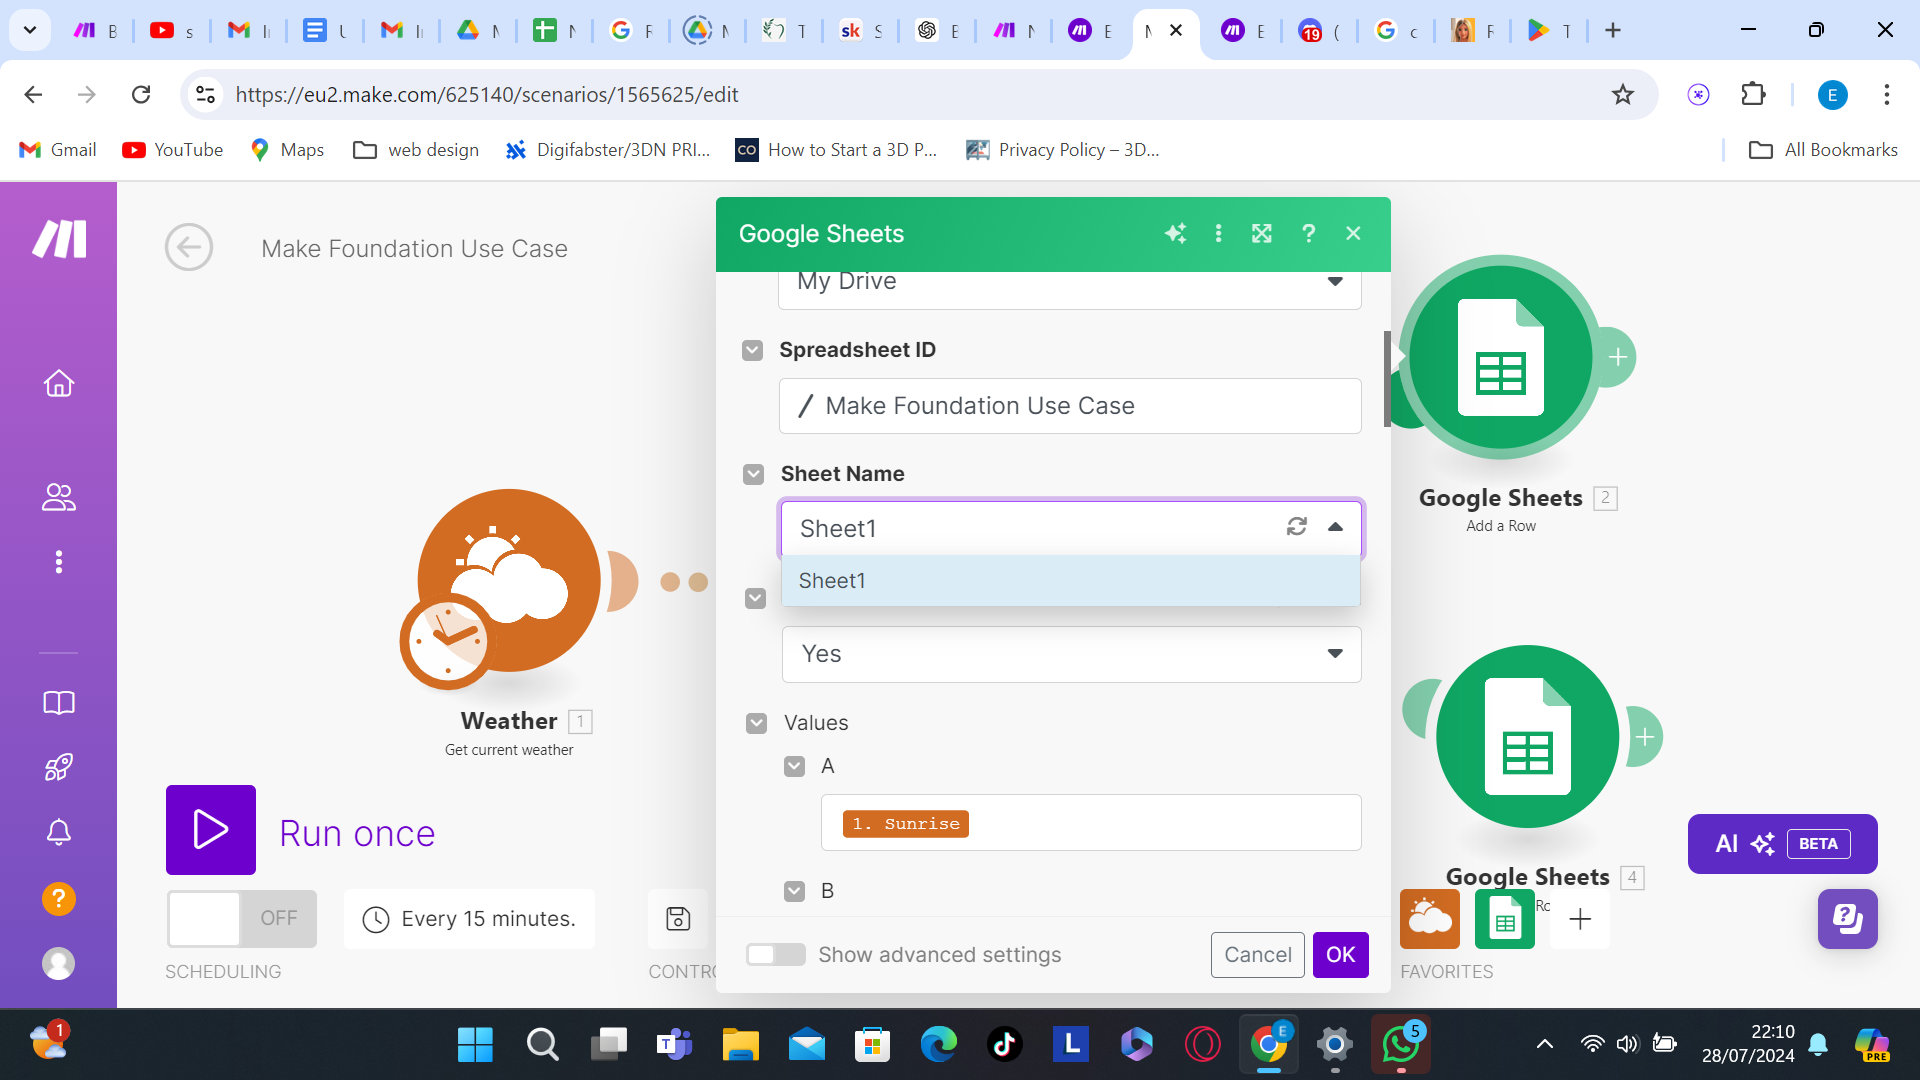Open the Organization home icon in sidebar
Viewport: 1920px width, 1080px height.
pos(59,384)
